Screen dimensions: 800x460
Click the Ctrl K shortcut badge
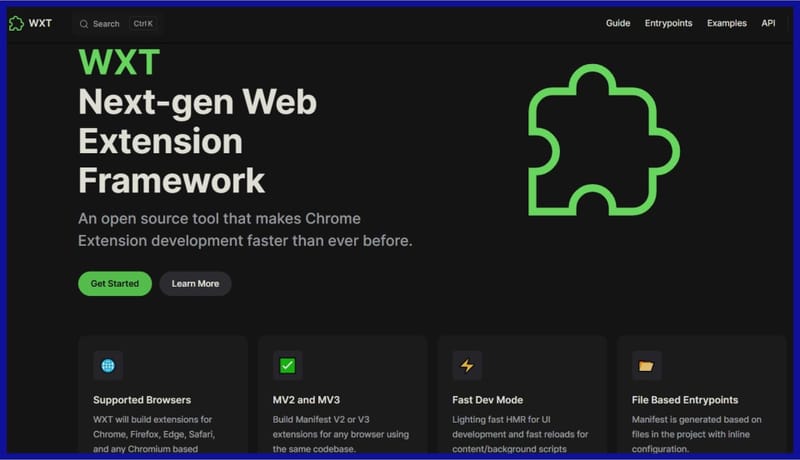(142, 23)
